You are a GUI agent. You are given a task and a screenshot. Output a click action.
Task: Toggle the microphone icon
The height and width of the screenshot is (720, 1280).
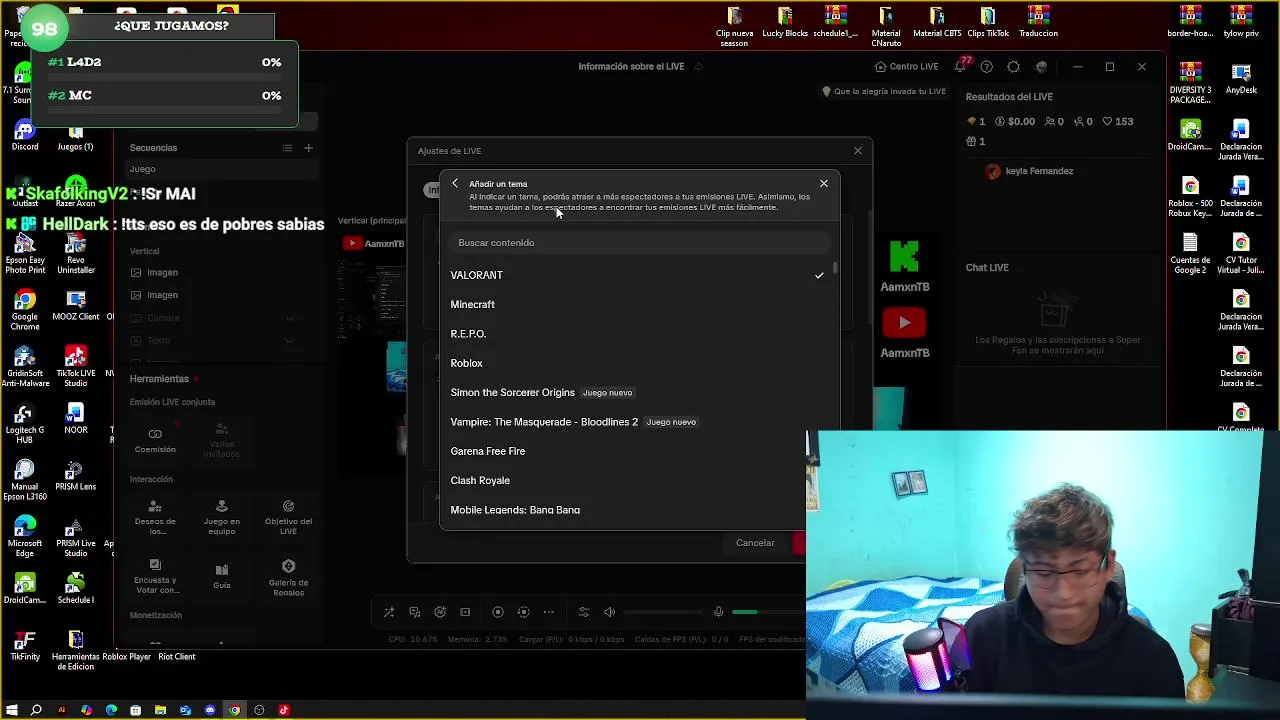click(x=718, y=612)
